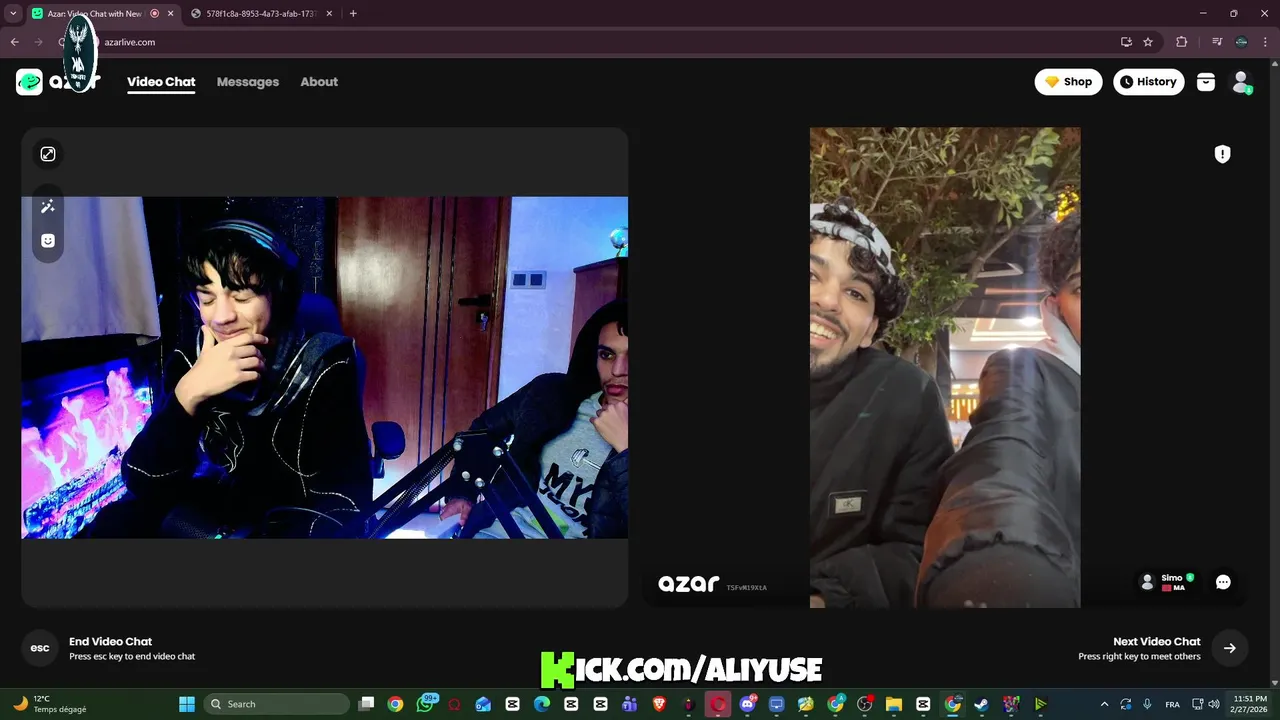
Task: Open the face filter smiley icon
Action: (47, 241)
